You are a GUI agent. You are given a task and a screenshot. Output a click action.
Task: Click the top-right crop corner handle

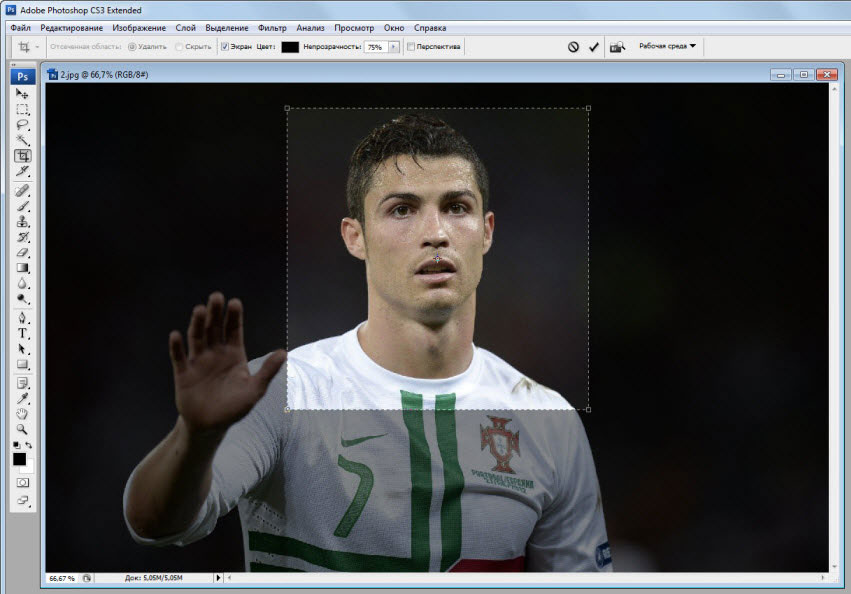(x=588, y=108)
